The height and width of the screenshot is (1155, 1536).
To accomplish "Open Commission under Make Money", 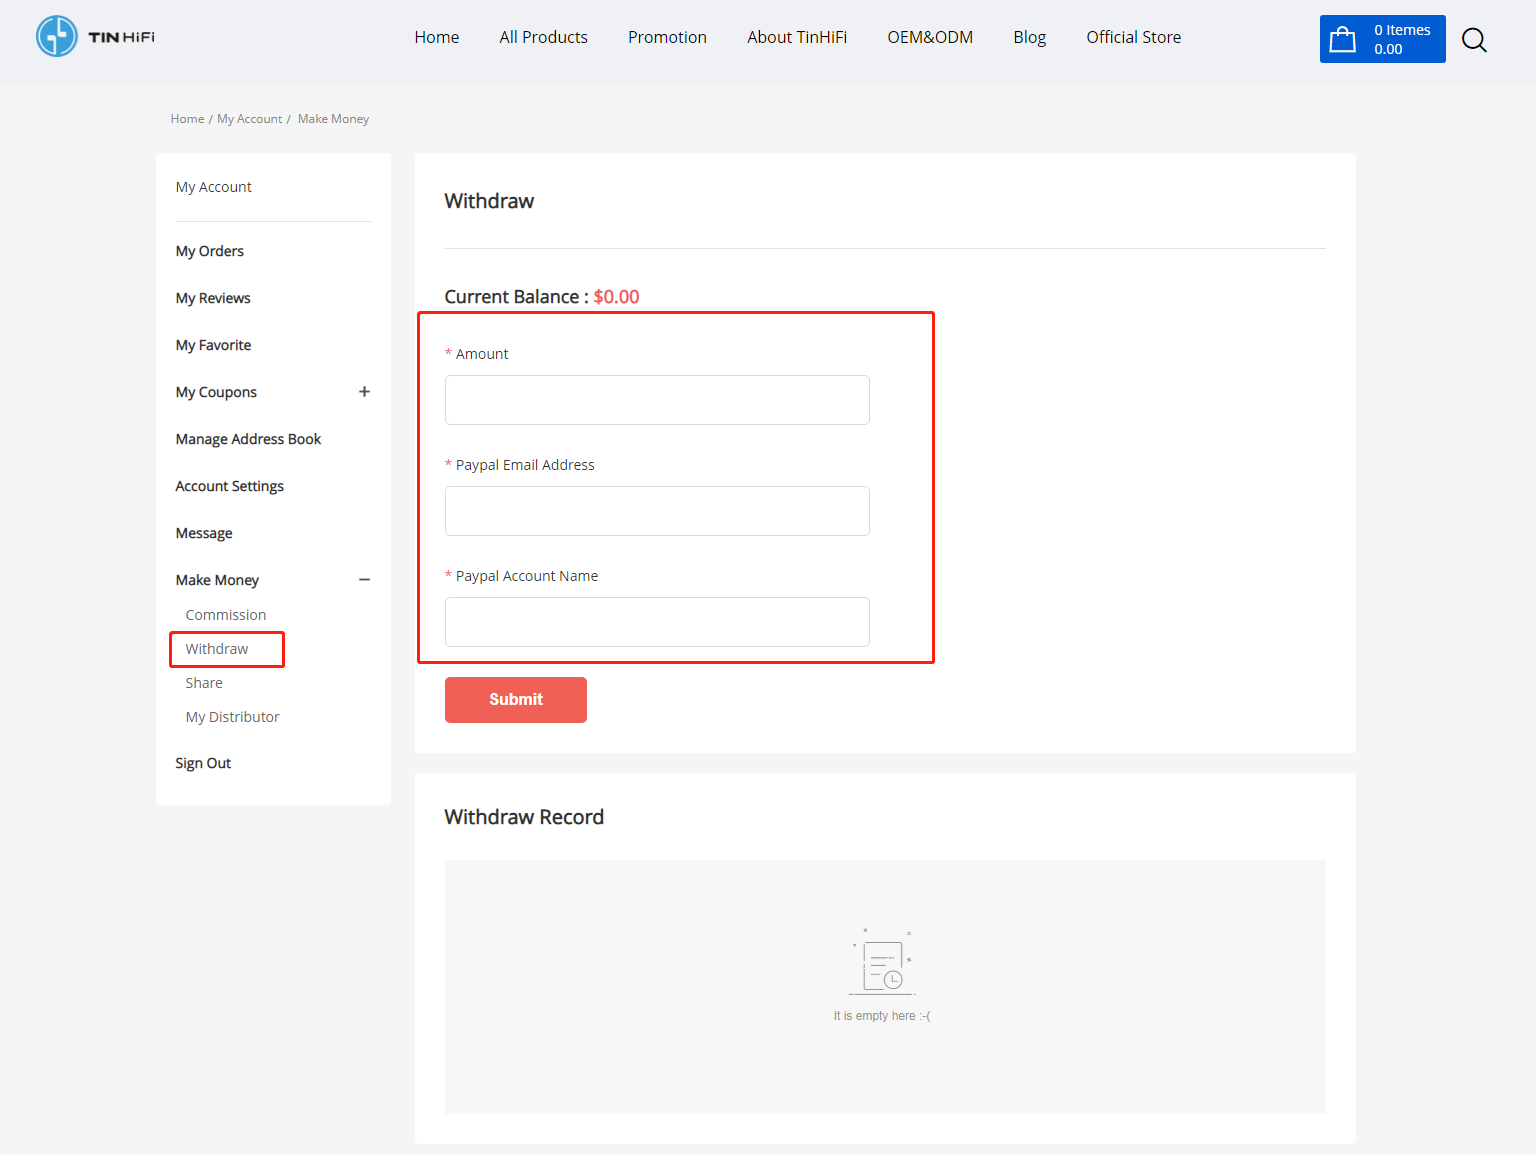I will tap(226, 615).
